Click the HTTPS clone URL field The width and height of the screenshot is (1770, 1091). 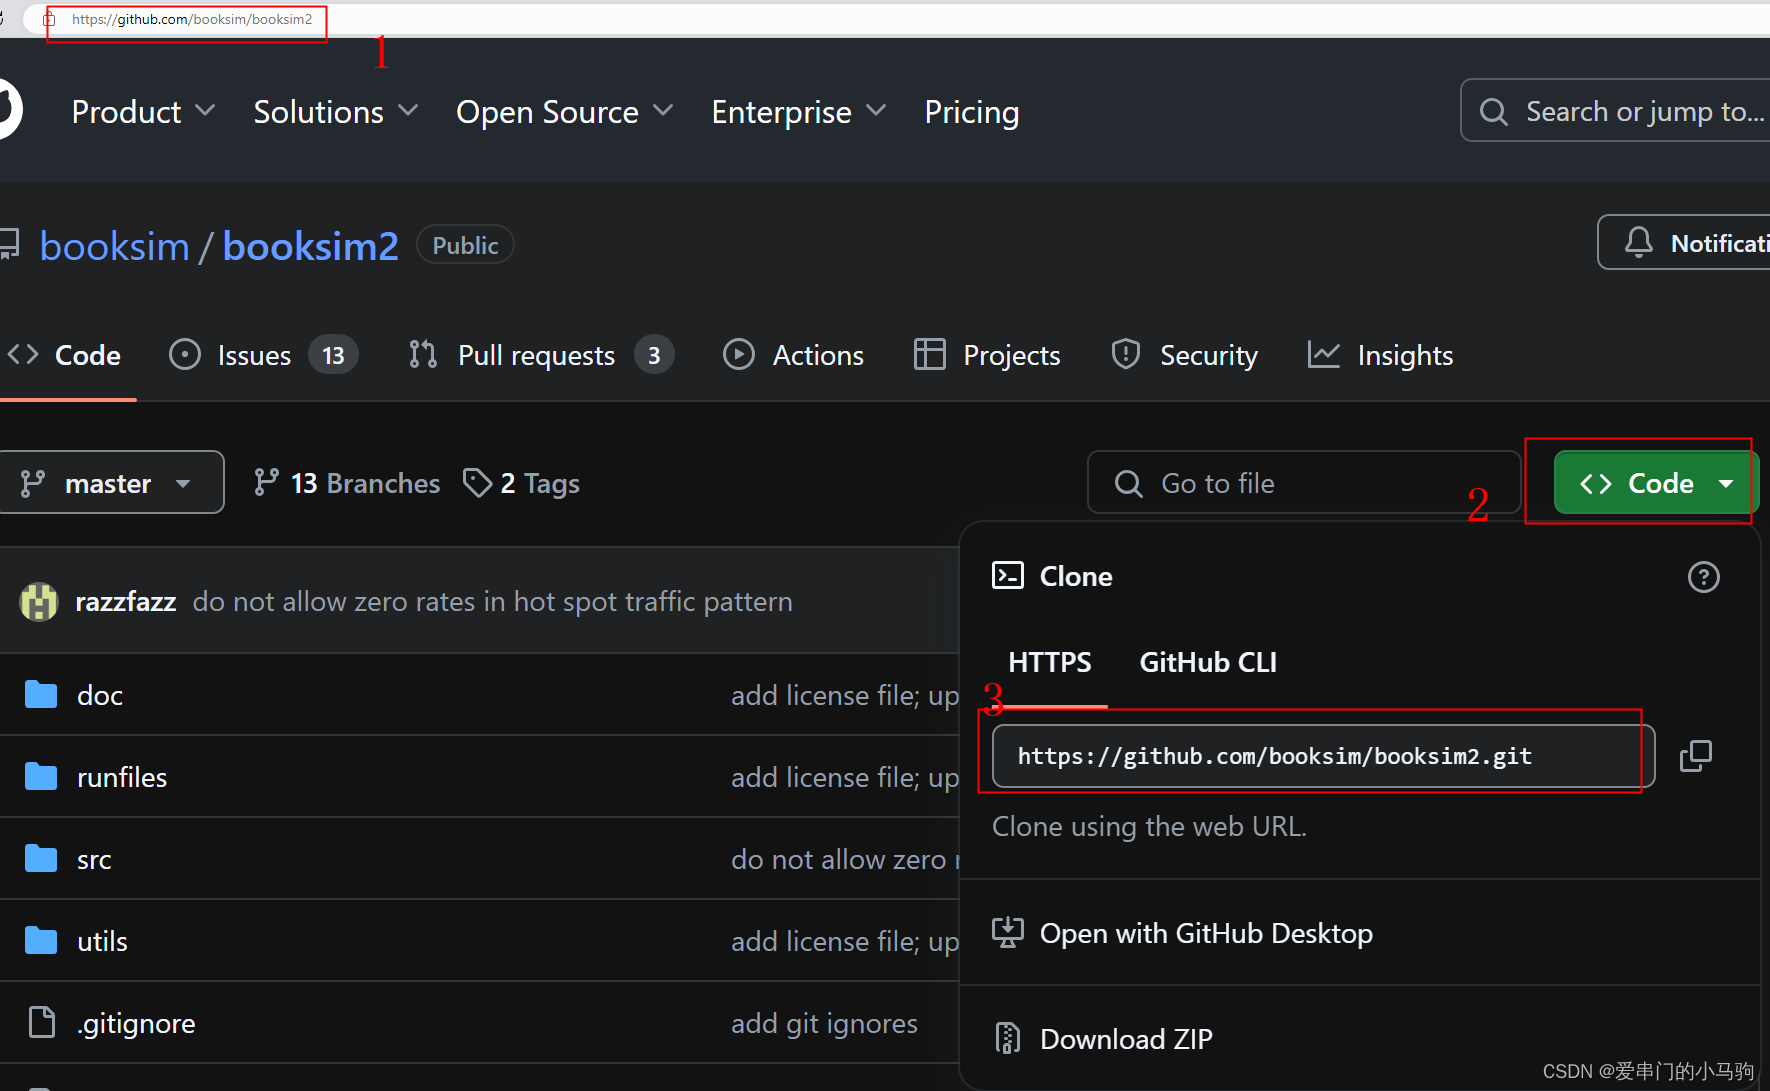(x=1323, y=756)
